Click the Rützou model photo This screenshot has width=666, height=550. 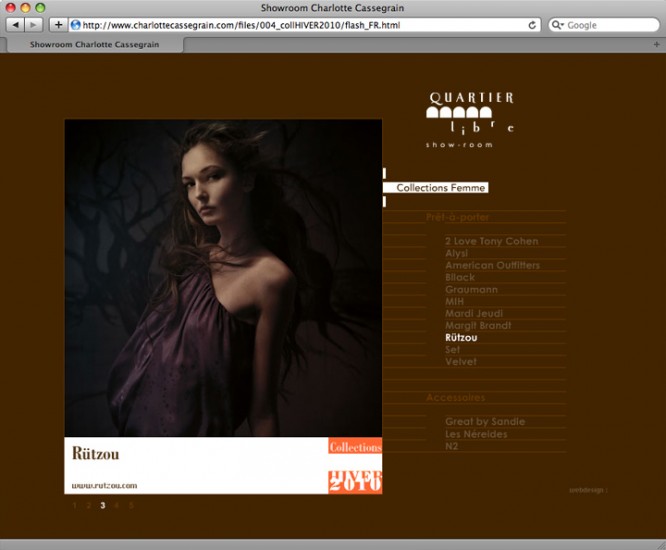point(223,278)
